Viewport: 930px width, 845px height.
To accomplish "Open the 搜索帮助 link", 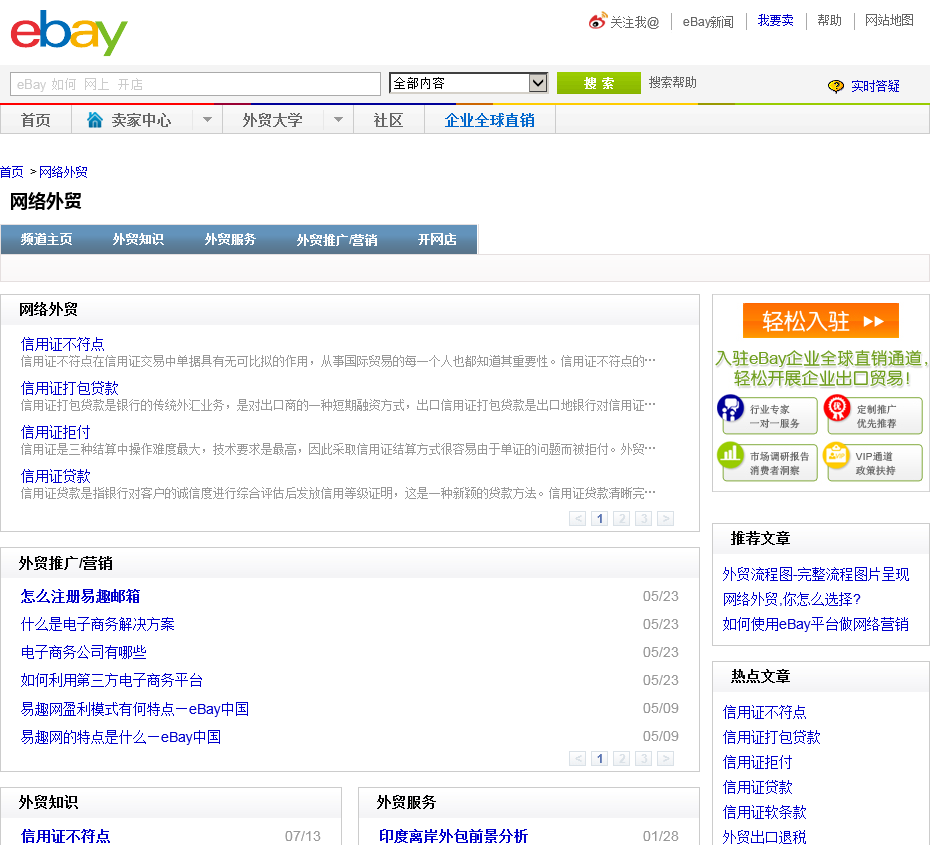I will click(673, 82).
